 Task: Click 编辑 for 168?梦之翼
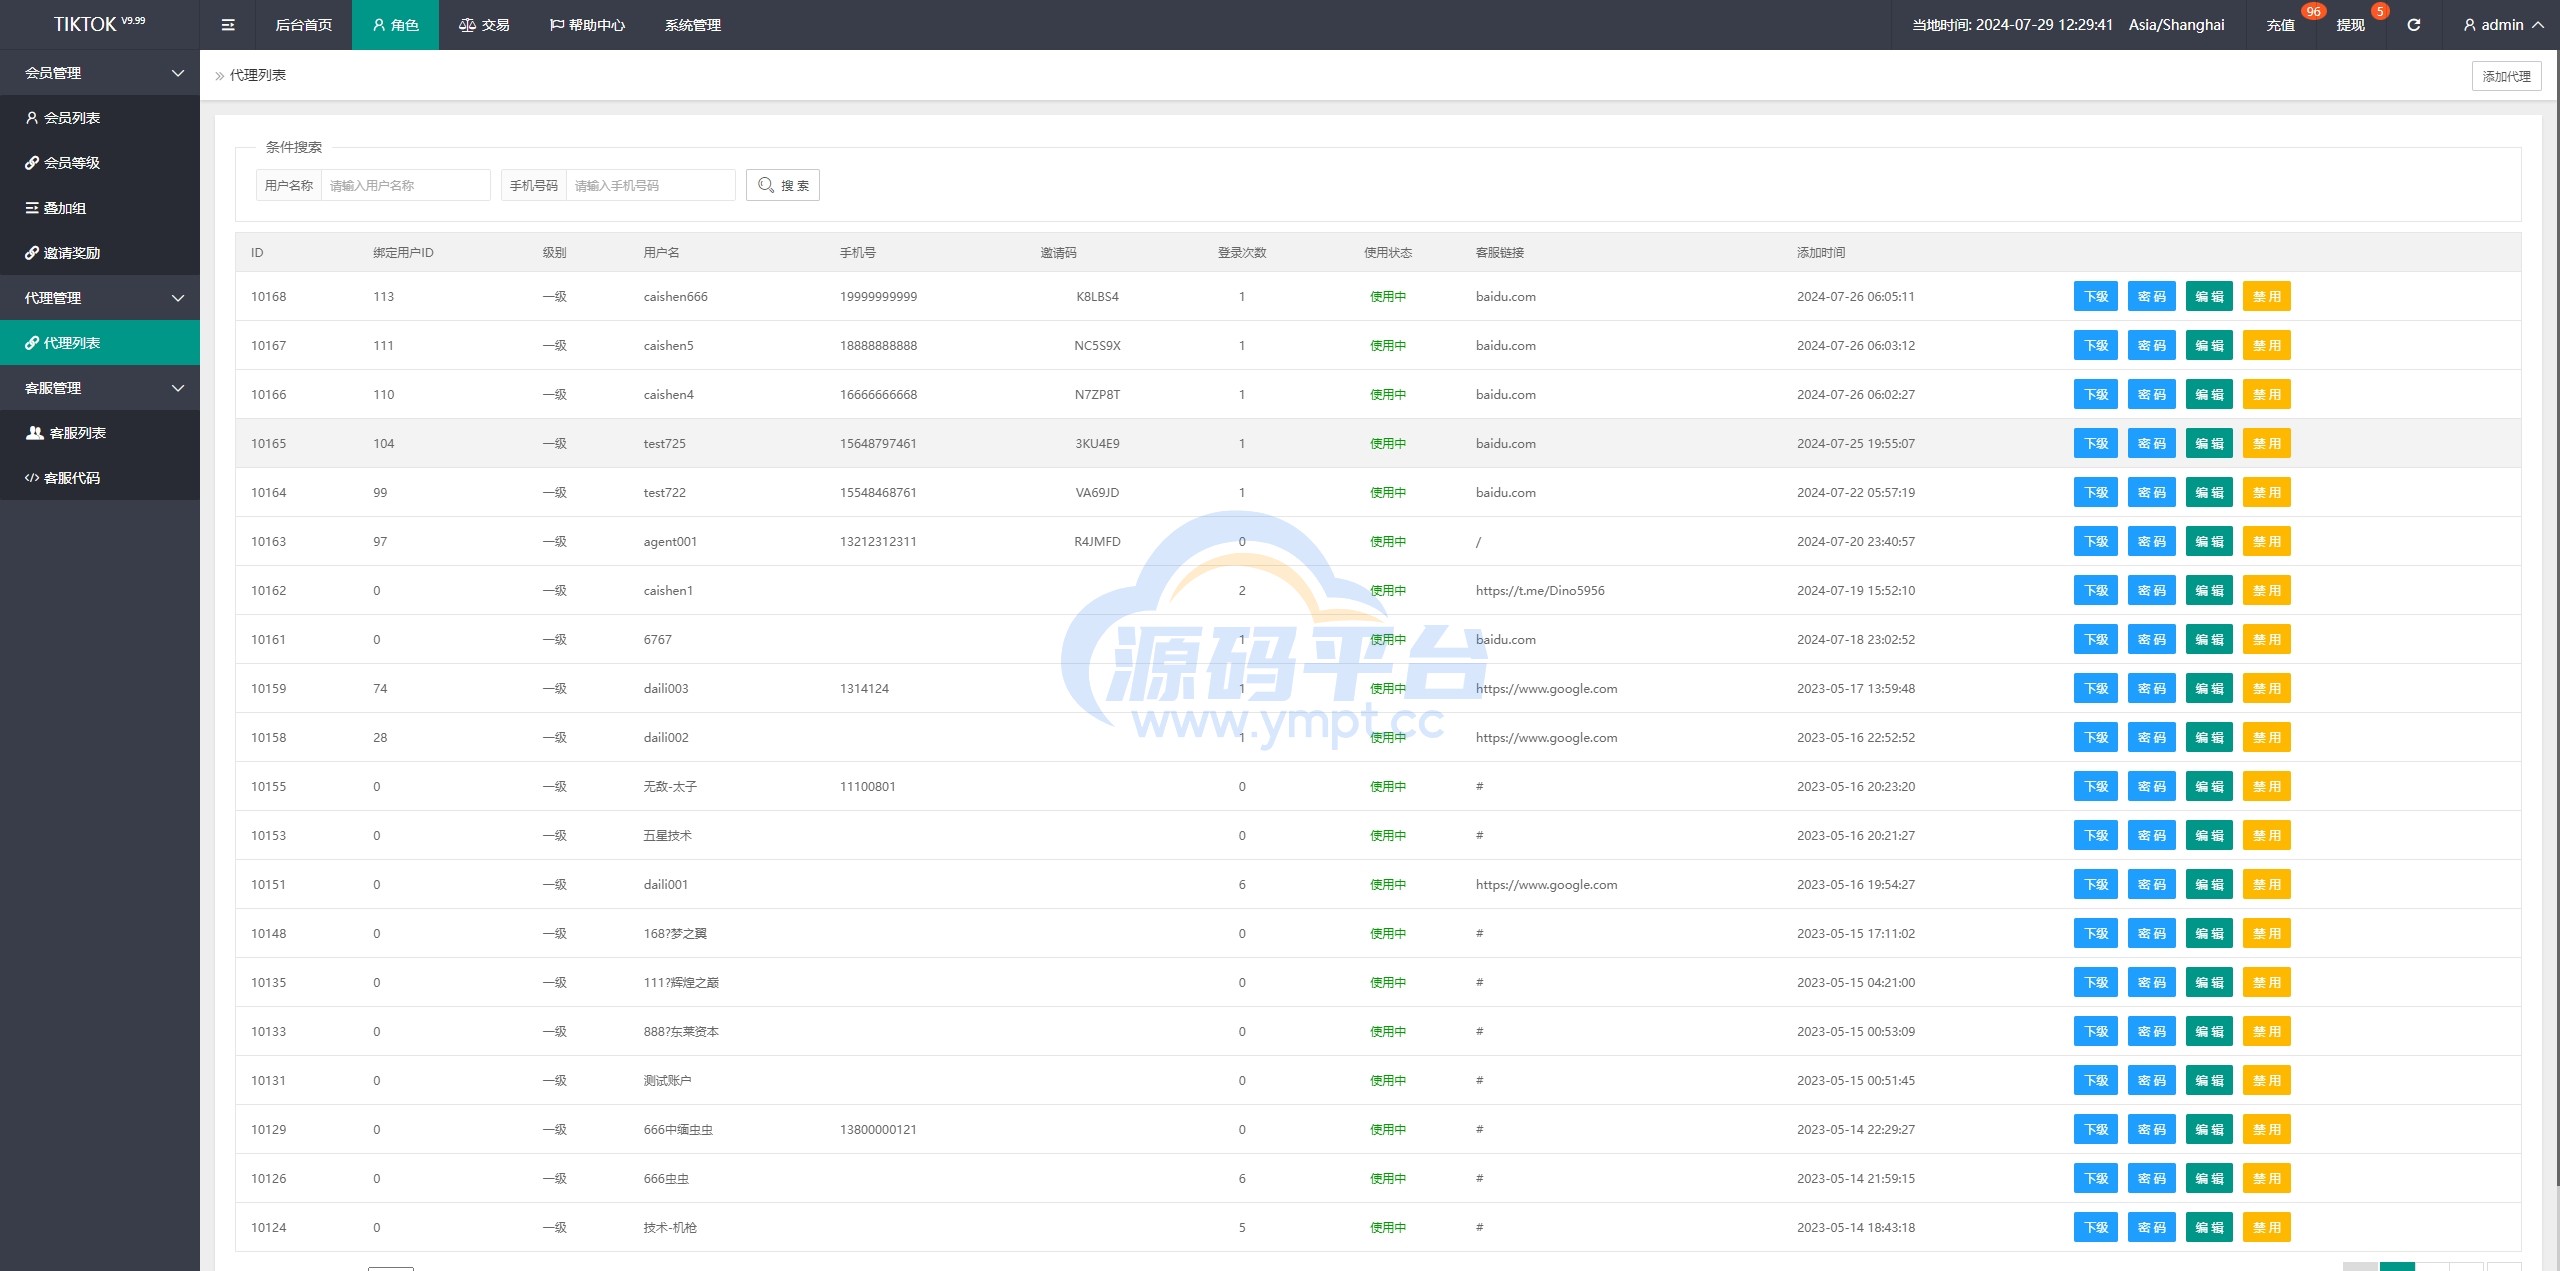tap(2209, 933)
